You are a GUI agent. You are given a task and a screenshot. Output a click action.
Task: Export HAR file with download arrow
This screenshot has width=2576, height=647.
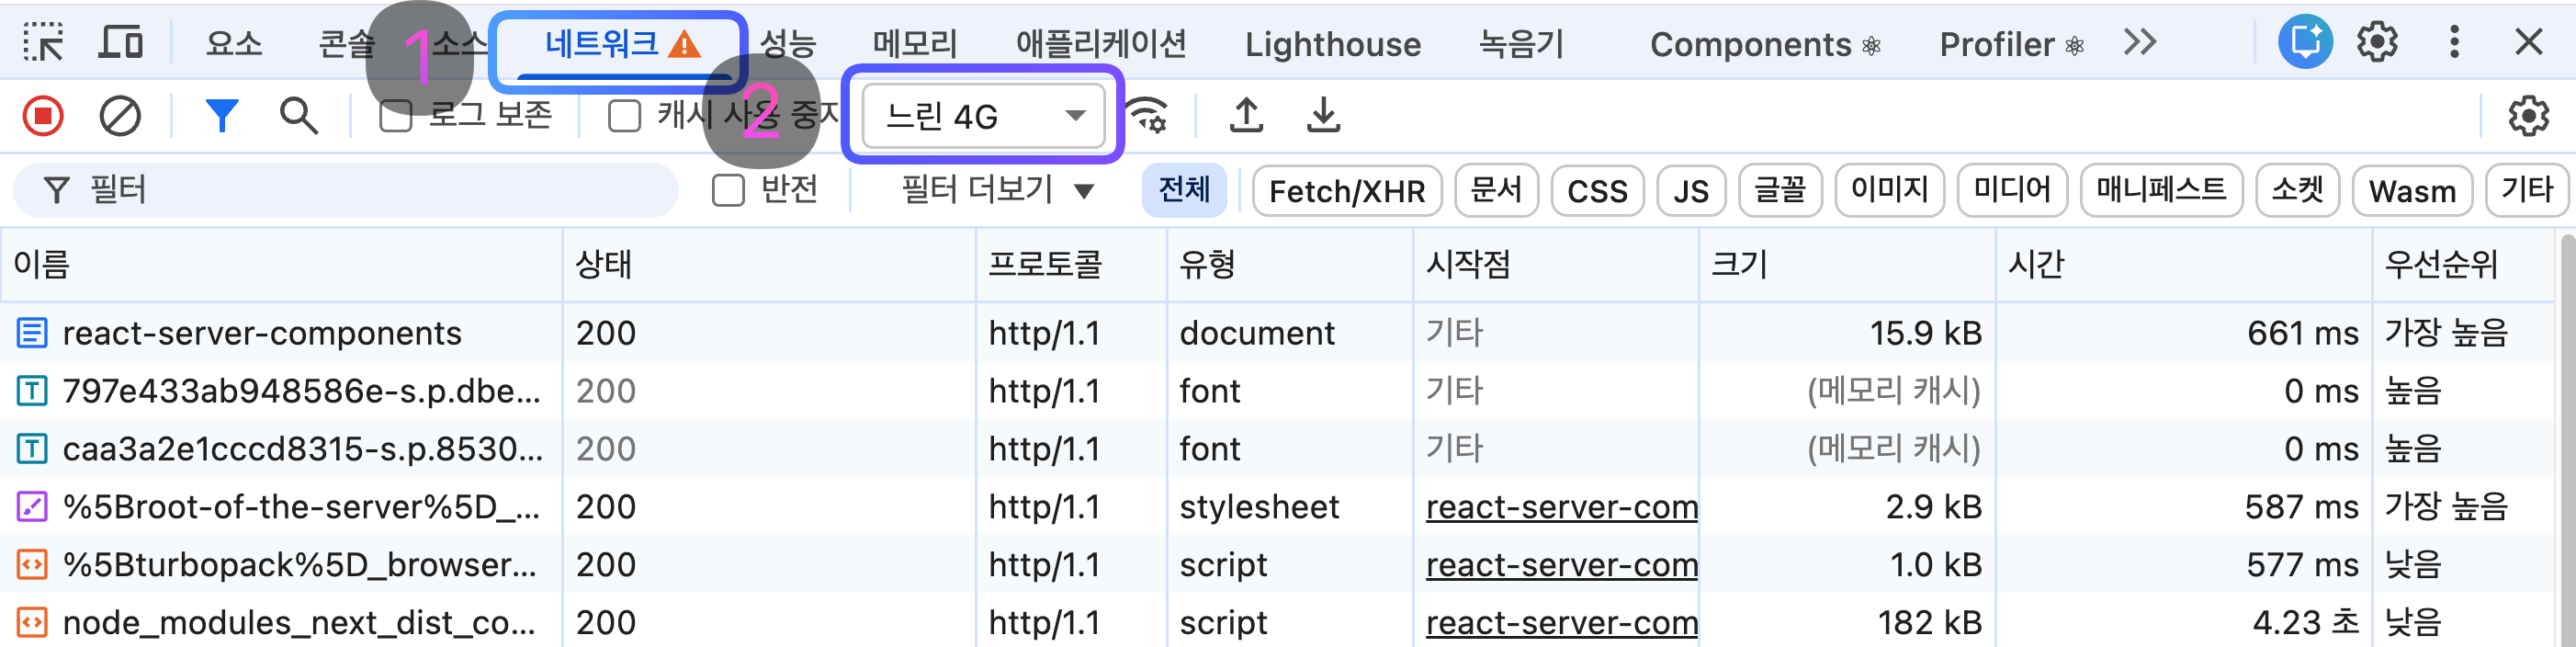pyautogui.click(x=1323, y=116)
